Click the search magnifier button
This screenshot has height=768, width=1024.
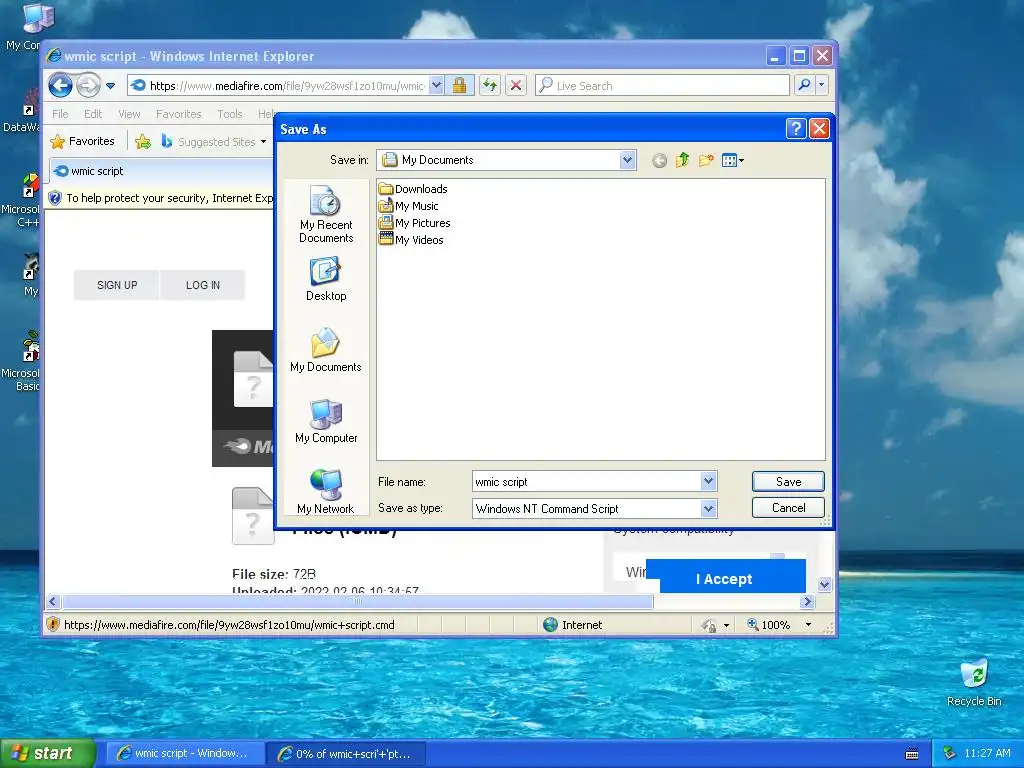tap(805, 85)
